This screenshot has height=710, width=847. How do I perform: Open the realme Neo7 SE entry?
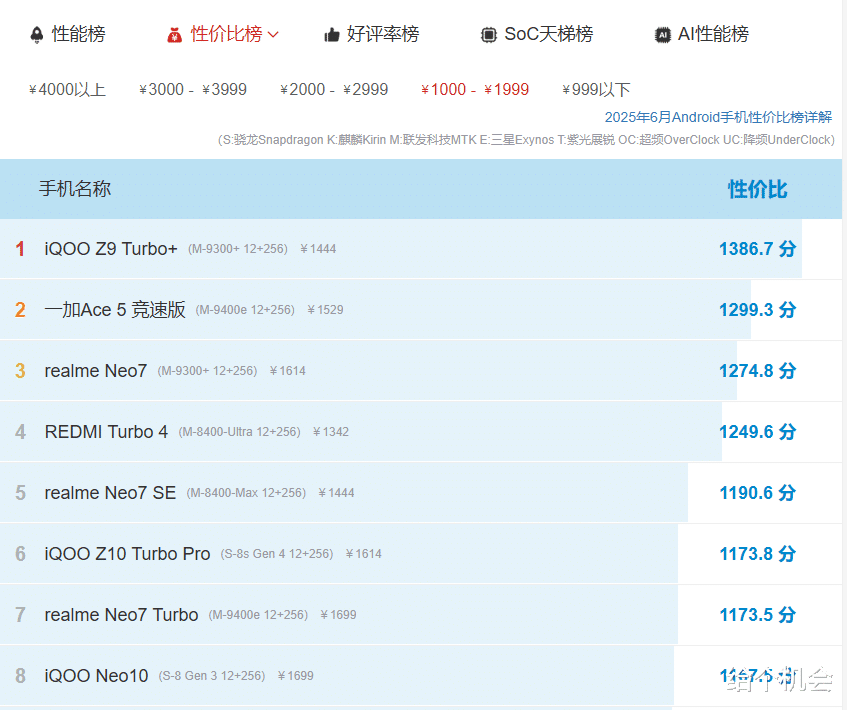110,493
